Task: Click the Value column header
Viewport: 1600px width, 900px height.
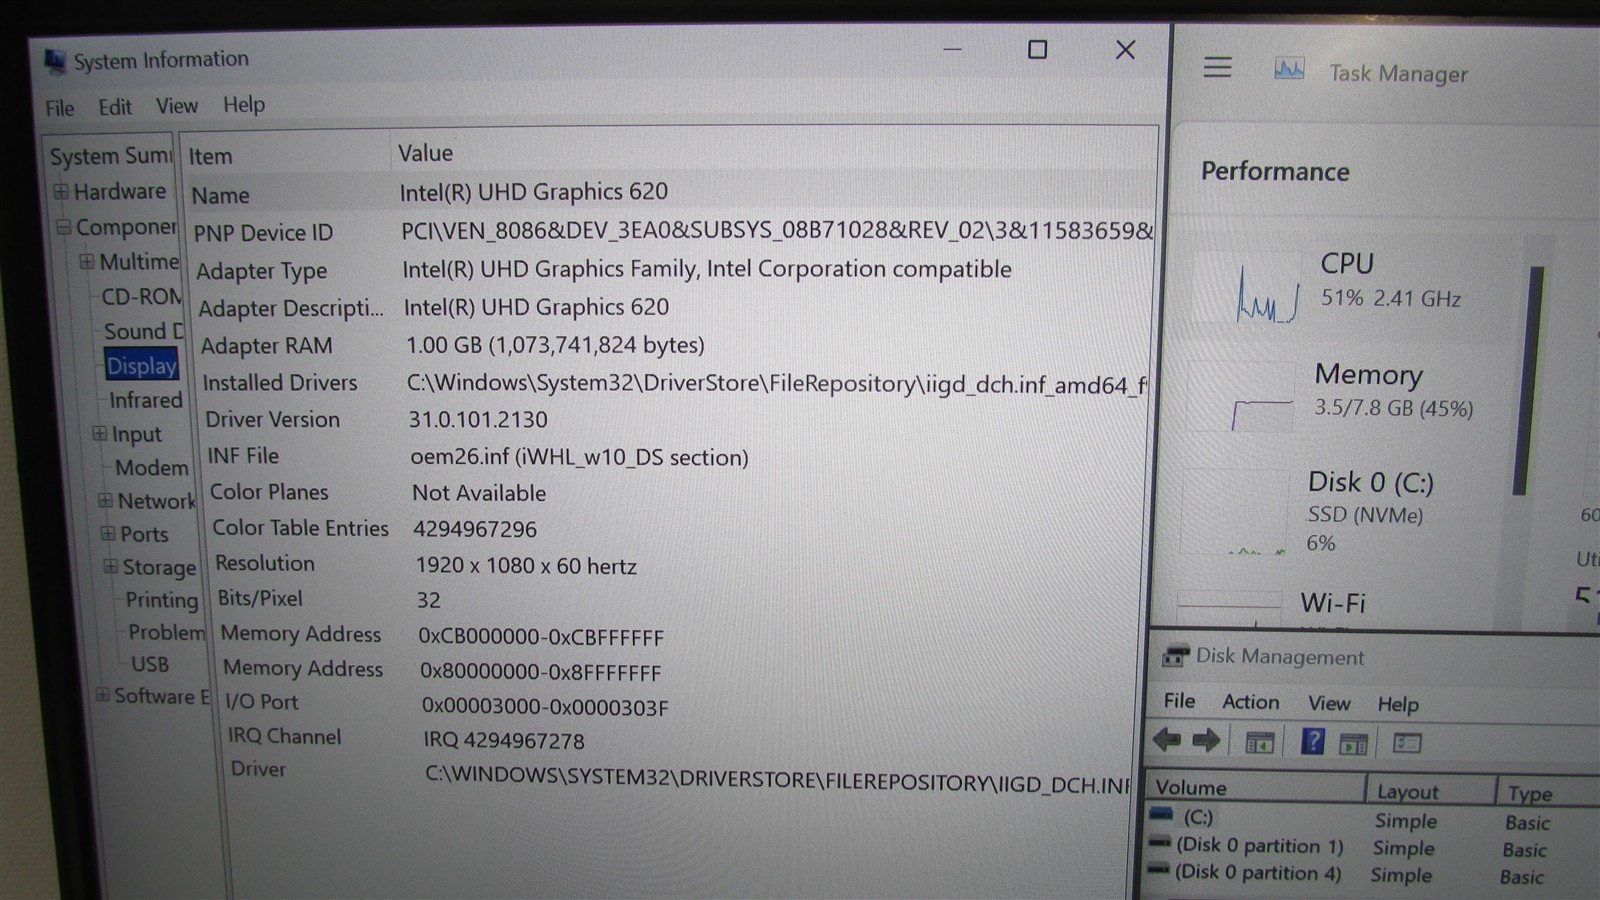Action: point(773,152)
